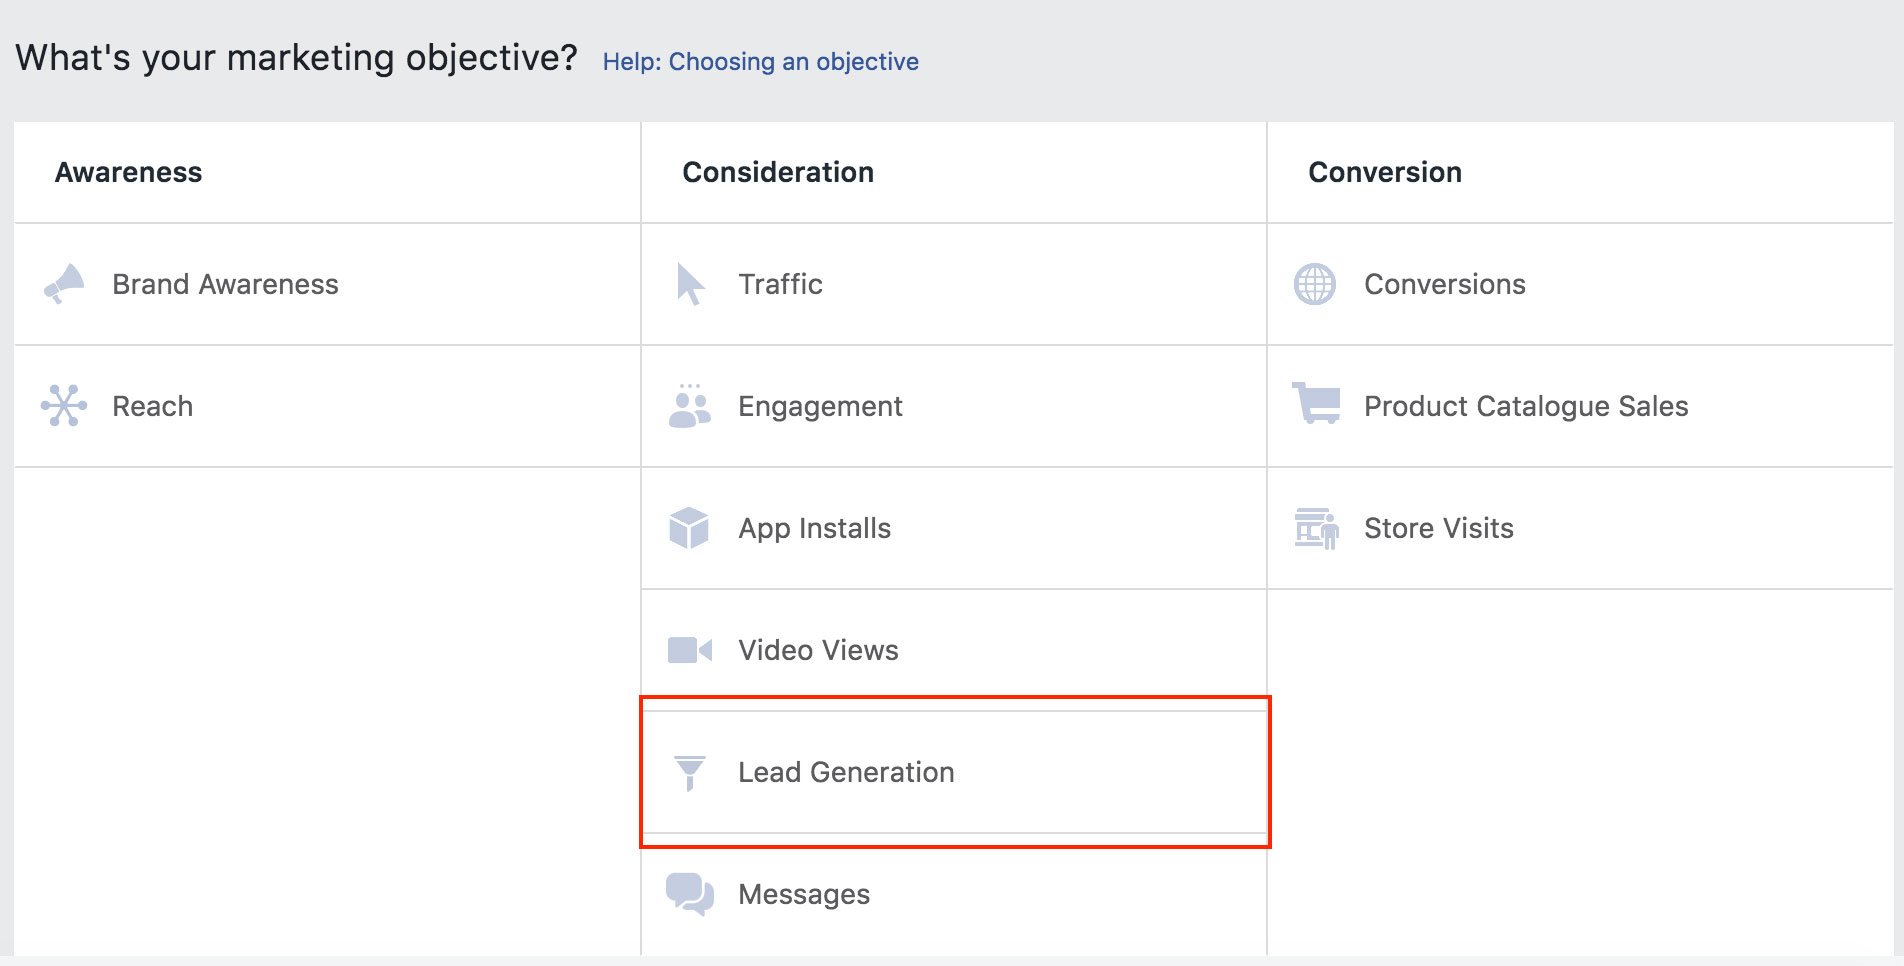Open the 'Help: Choosing an objective' link
Viewport: 1904px width, 966px height.
point(760,62)
